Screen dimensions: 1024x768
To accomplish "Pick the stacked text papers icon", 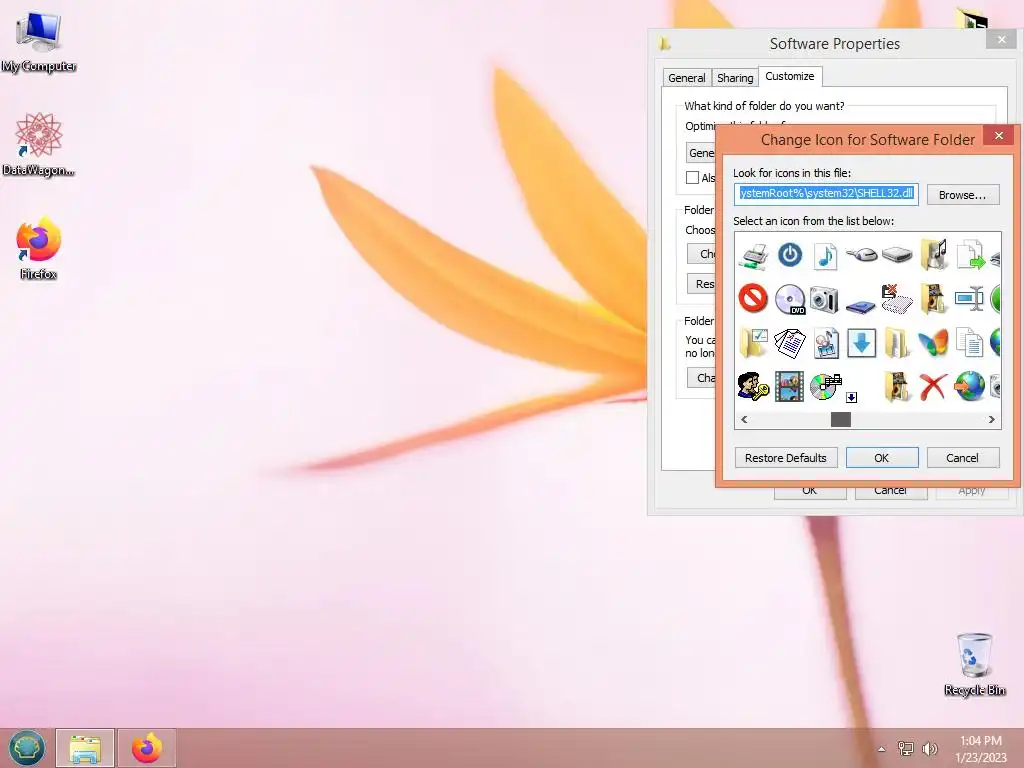I will [x=790, y=343].
